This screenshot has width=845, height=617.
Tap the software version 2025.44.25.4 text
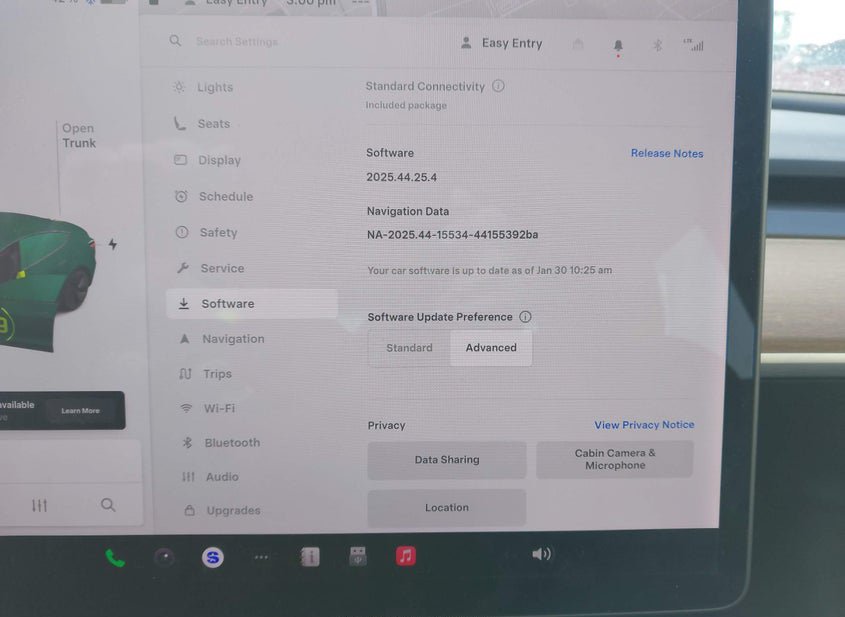pyautogui.click(x=401, y=177)
